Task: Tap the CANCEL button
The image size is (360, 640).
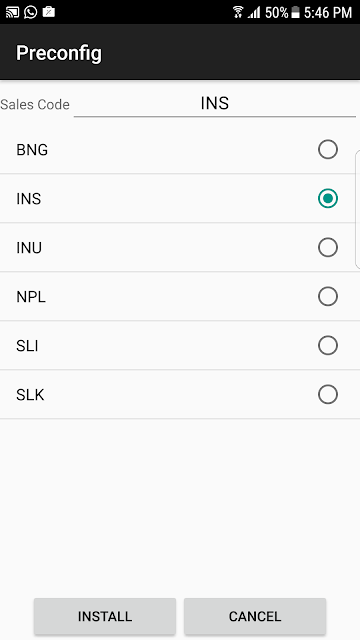Action: (x=255, y=616)
